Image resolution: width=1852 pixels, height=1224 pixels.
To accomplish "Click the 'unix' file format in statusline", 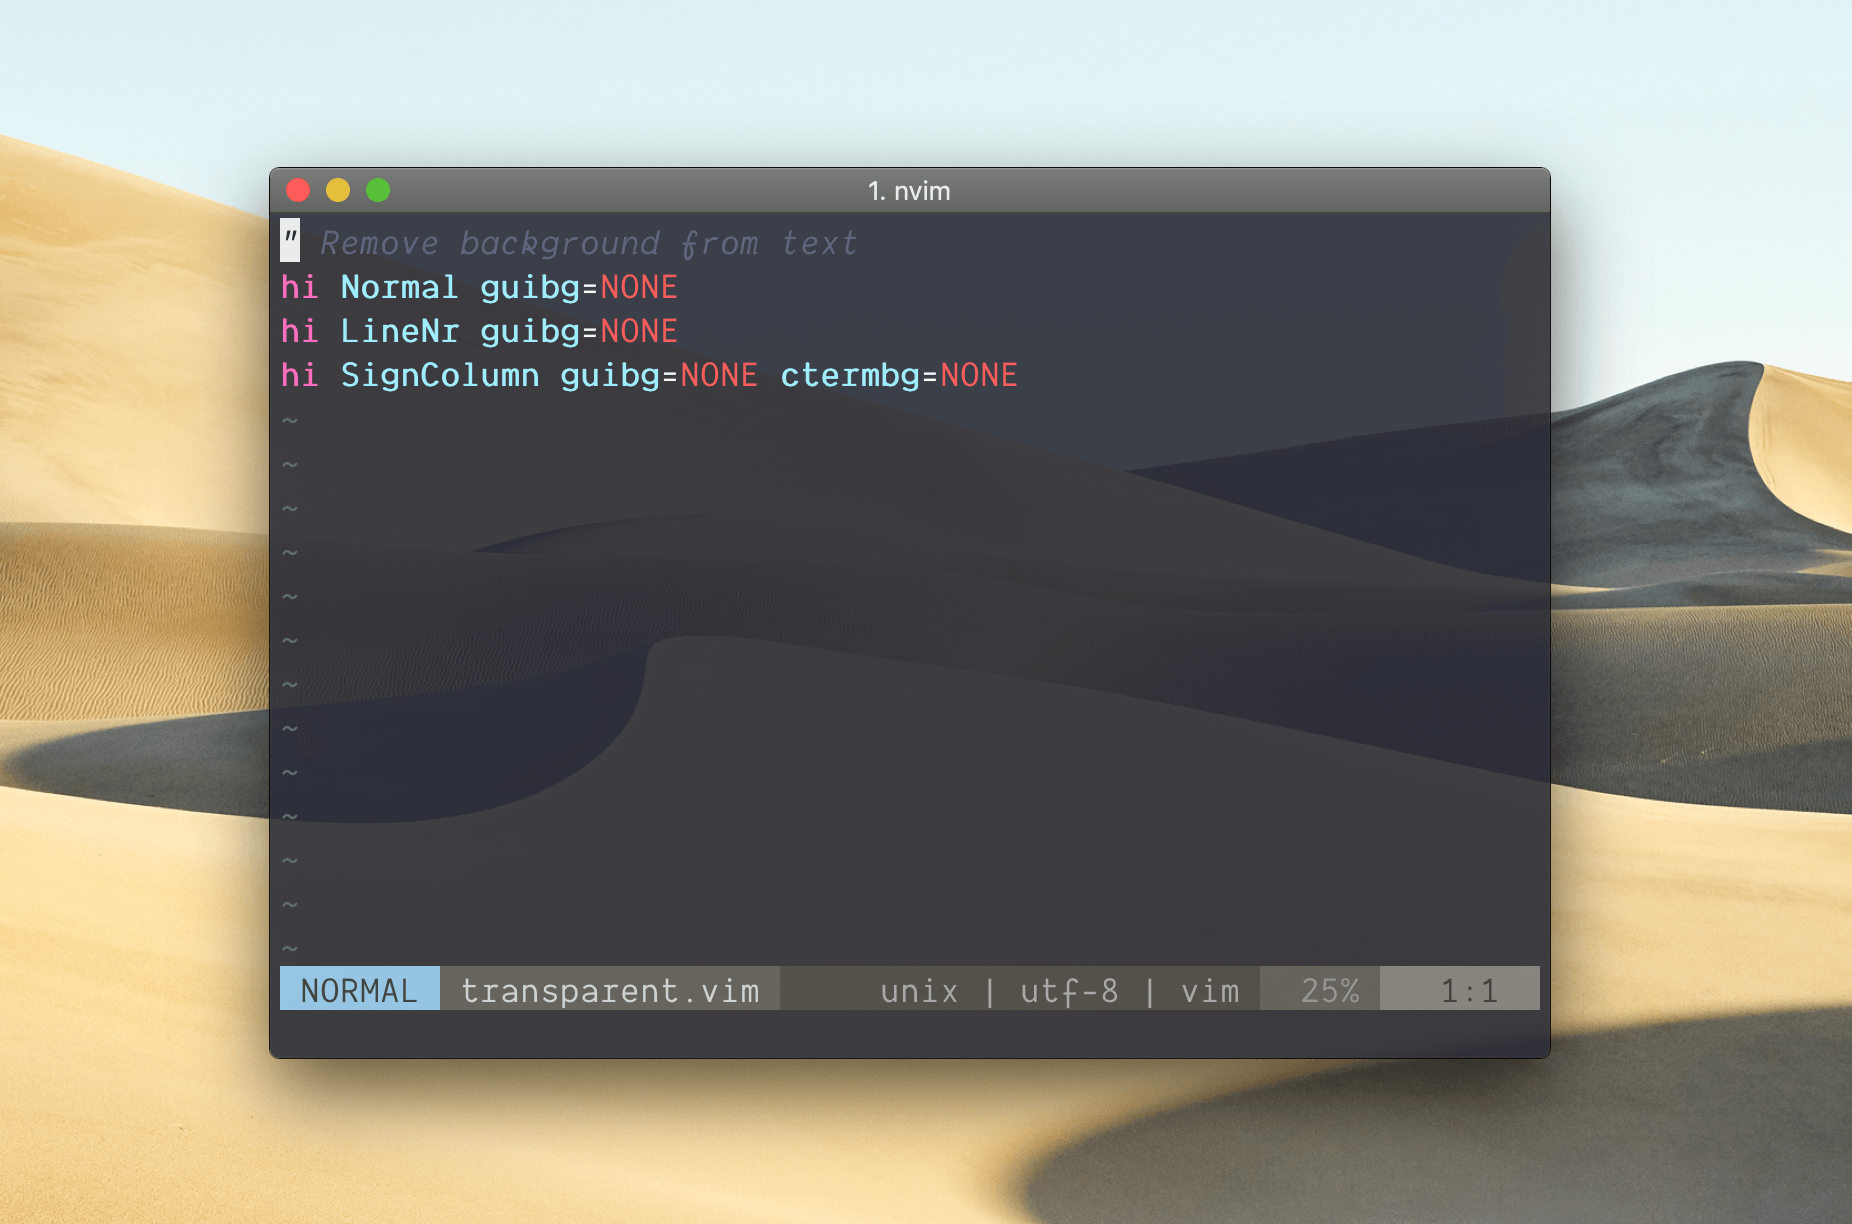I will click(919, 991).
